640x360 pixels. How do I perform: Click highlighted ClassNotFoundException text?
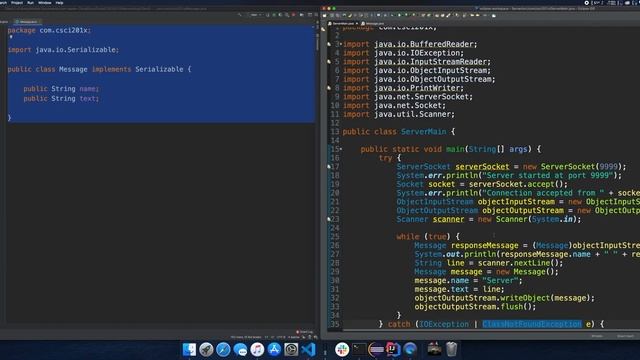pyautogui.click(x=532, y=324)
